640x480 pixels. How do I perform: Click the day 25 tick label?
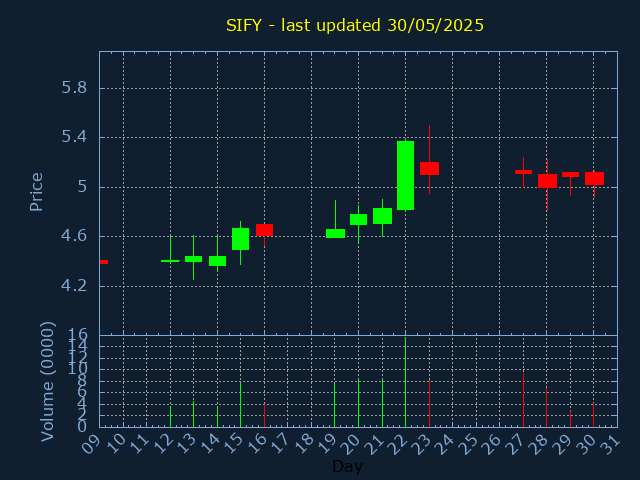click(468, 444)
